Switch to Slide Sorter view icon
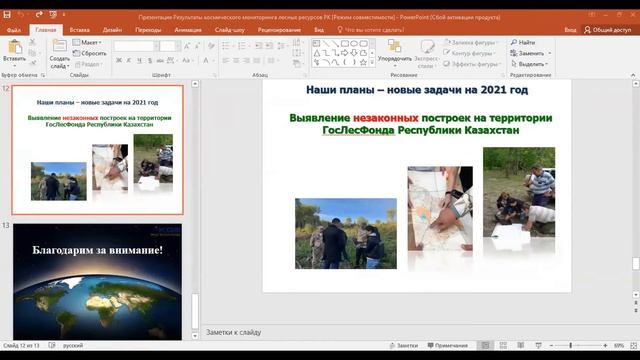The height and width of the screenshot is (360, 640). pos(503,345)
